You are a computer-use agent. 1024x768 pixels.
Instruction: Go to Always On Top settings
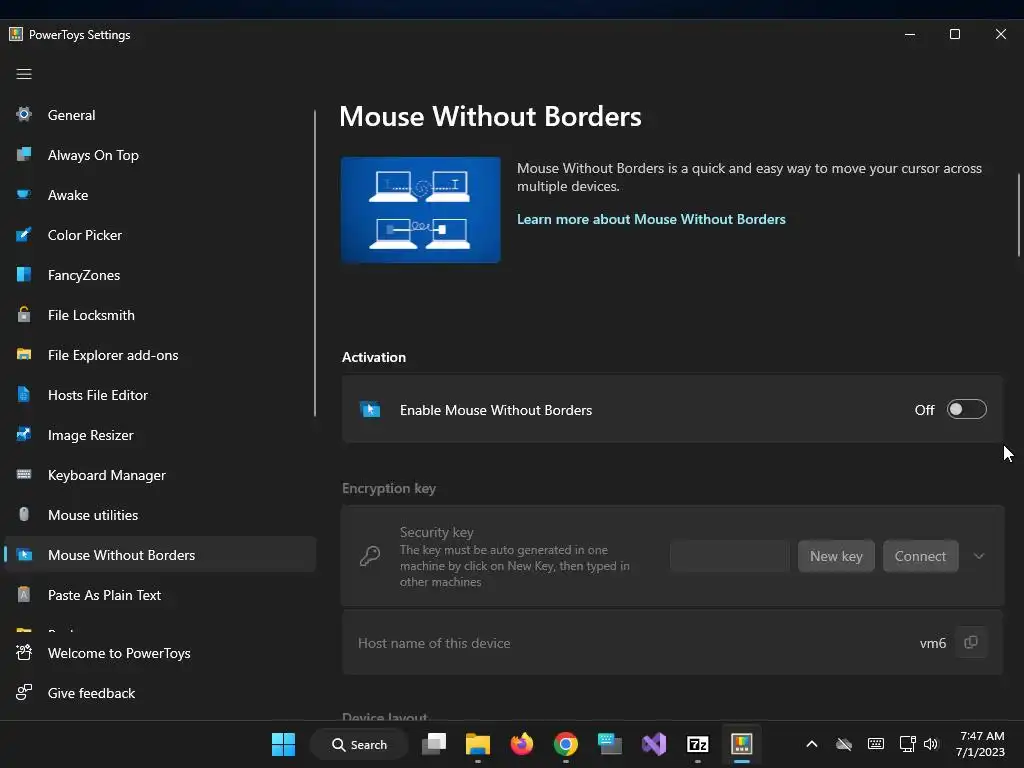pos(159,155)
